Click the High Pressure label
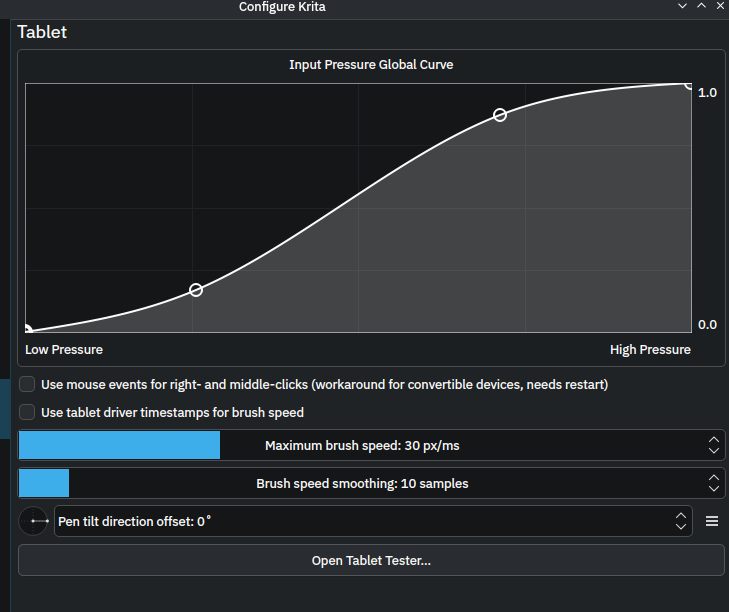 coord(650,349)
